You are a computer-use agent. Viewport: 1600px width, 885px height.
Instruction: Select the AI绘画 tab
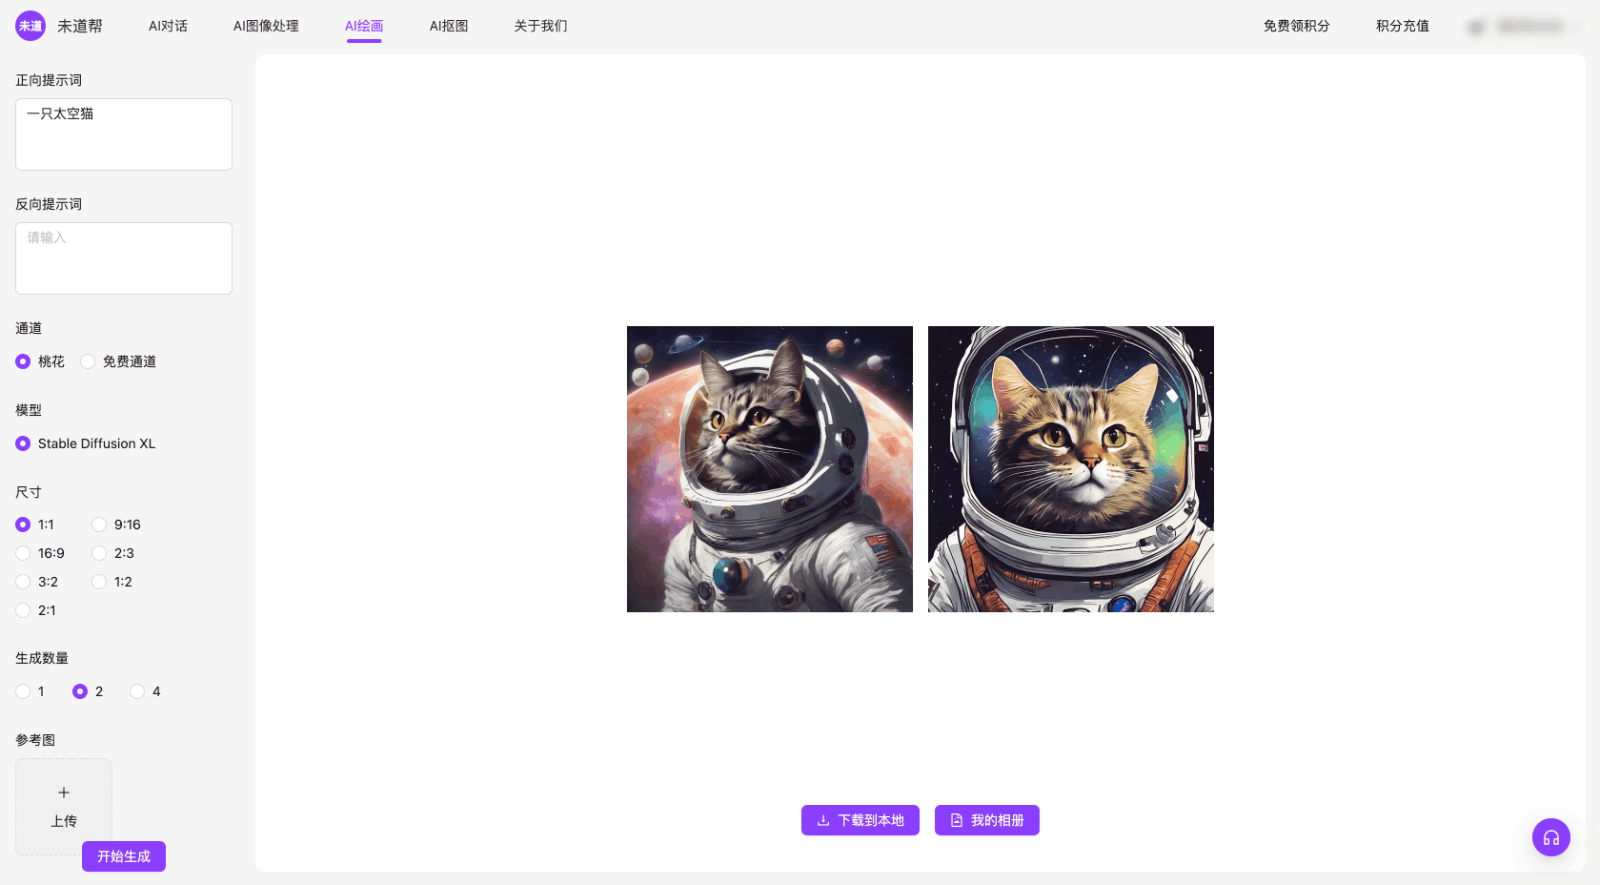[x=364, y=26]
